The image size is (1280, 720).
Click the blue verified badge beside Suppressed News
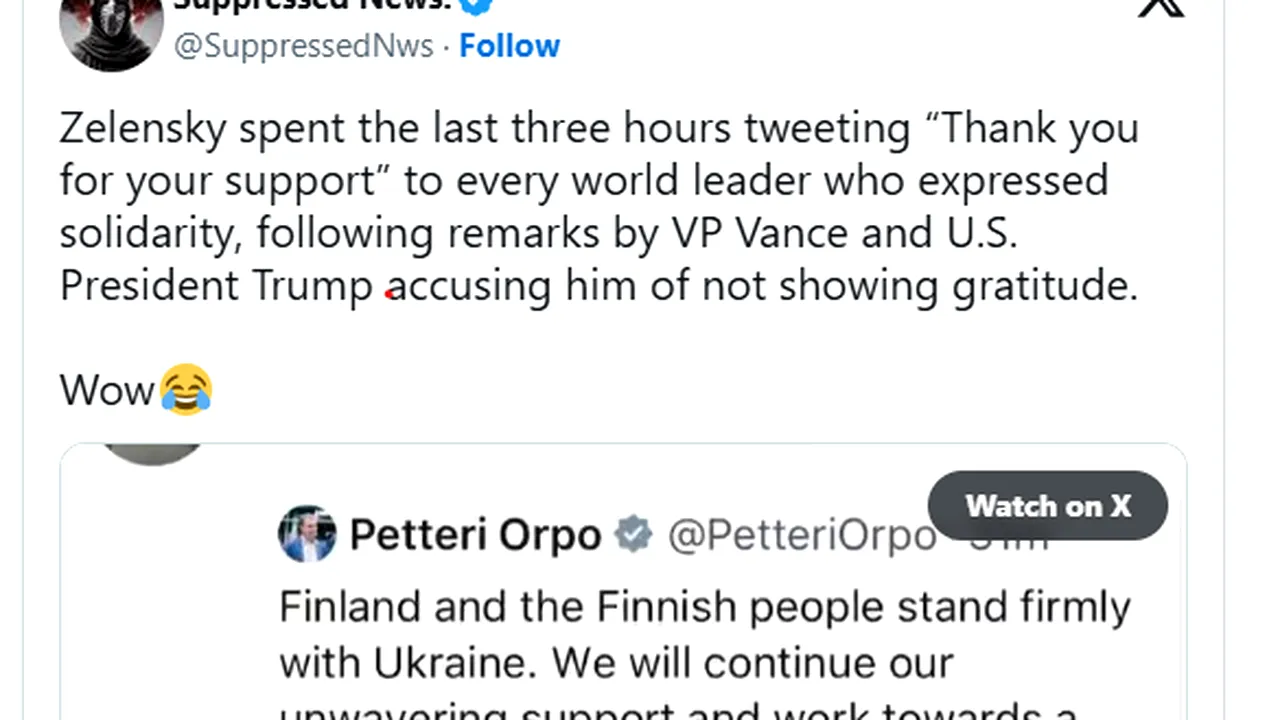coord(475,5)
